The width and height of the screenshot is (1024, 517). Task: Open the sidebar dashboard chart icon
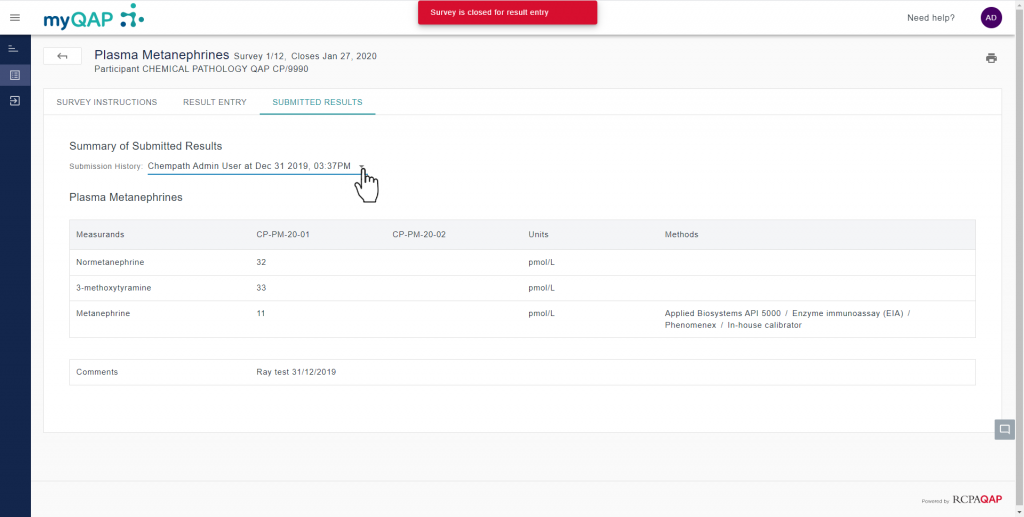[13, 48]
